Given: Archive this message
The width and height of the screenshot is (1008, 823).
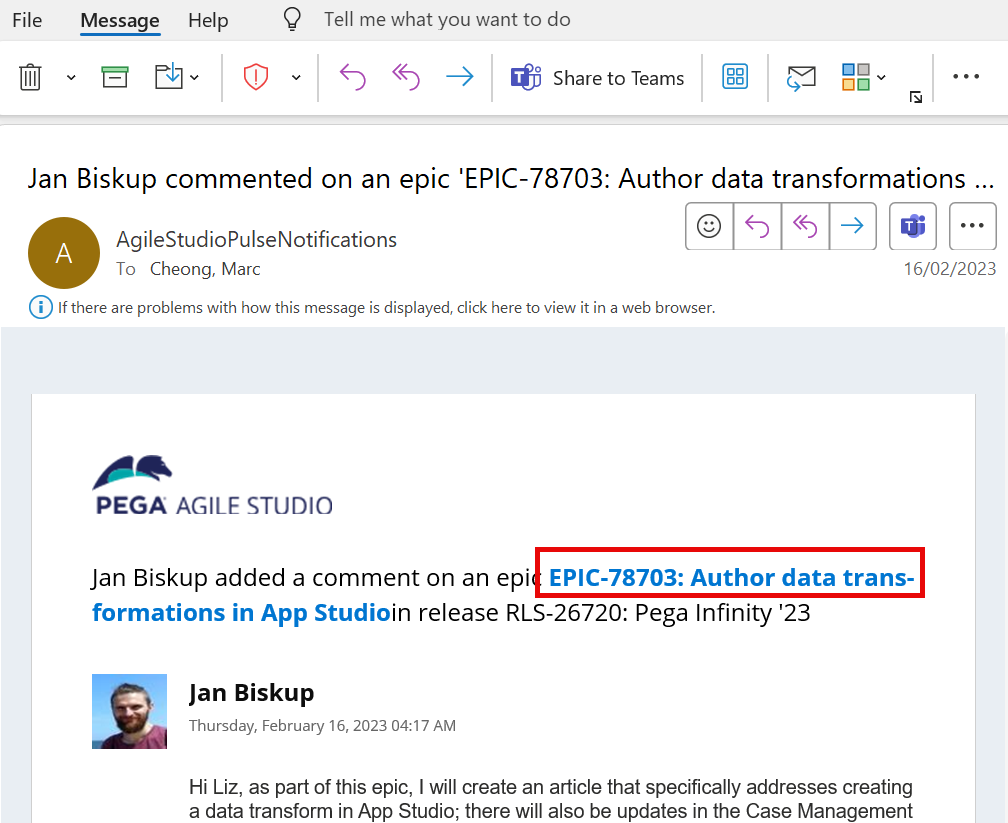Looking at the screenshot, I should coord(115,77).
